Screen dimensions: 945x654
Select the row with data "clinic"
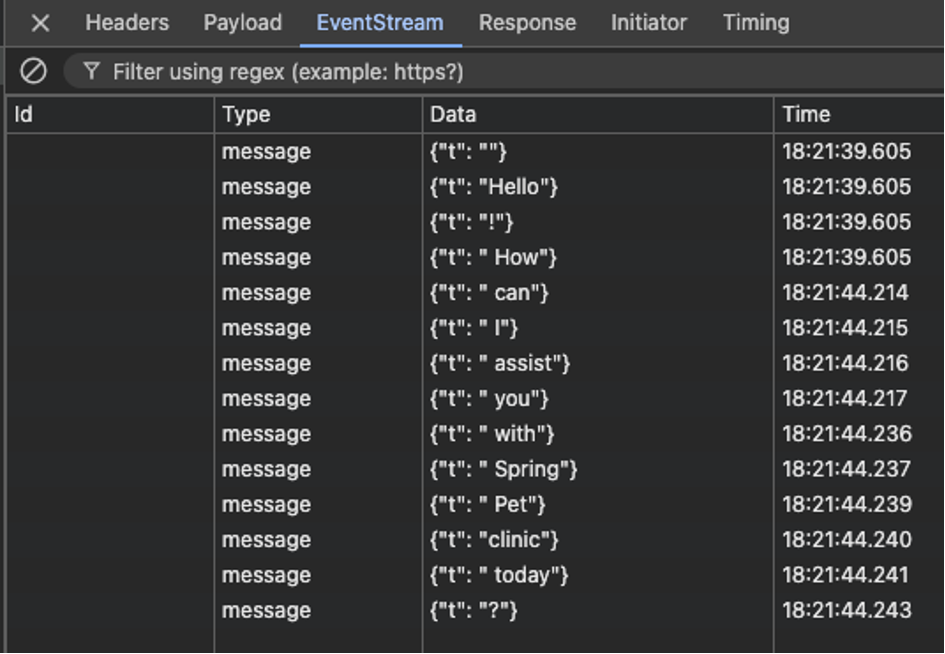coord(476,539)
